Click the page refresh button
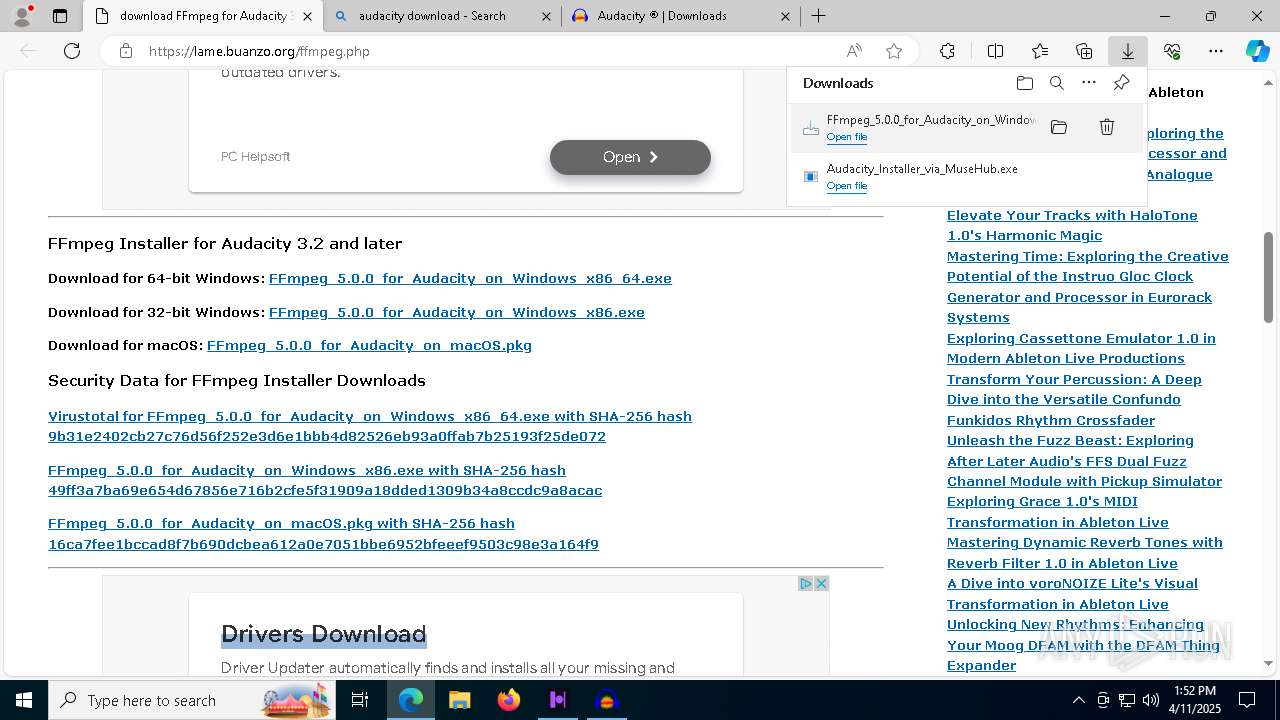 72,51
